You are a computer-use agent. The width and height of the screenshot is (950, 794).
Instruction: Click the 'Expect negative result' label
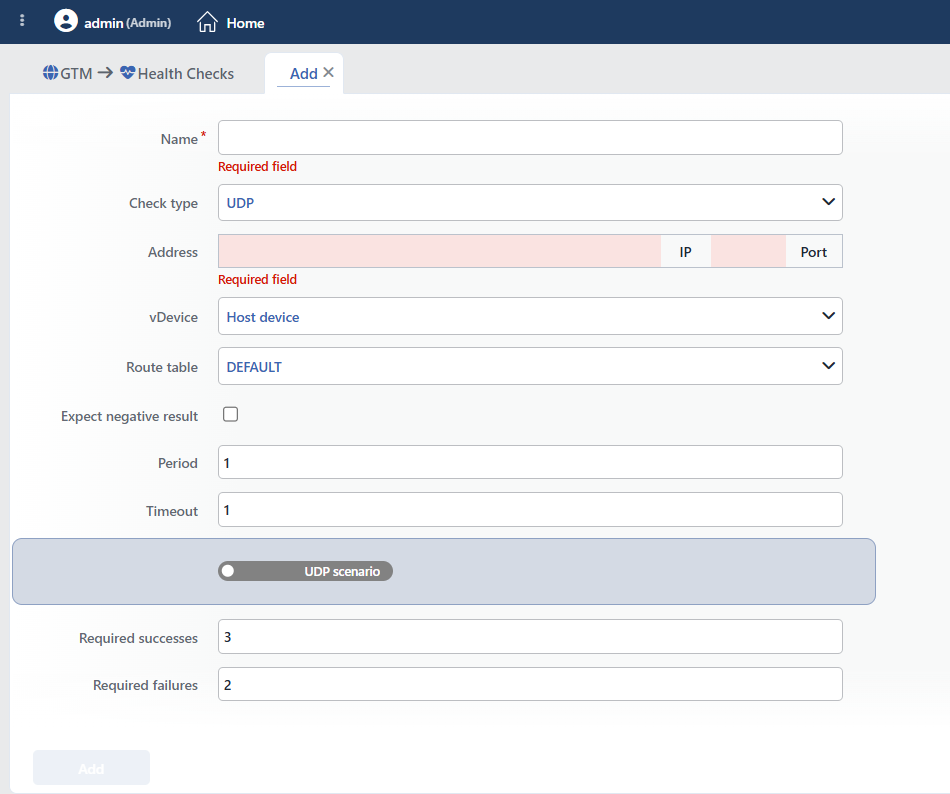coord(129,417)
